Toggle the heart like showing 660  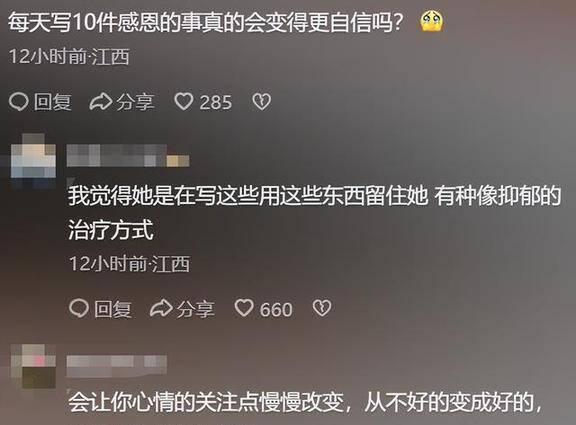pyautogui.click(x=244, y=308)
